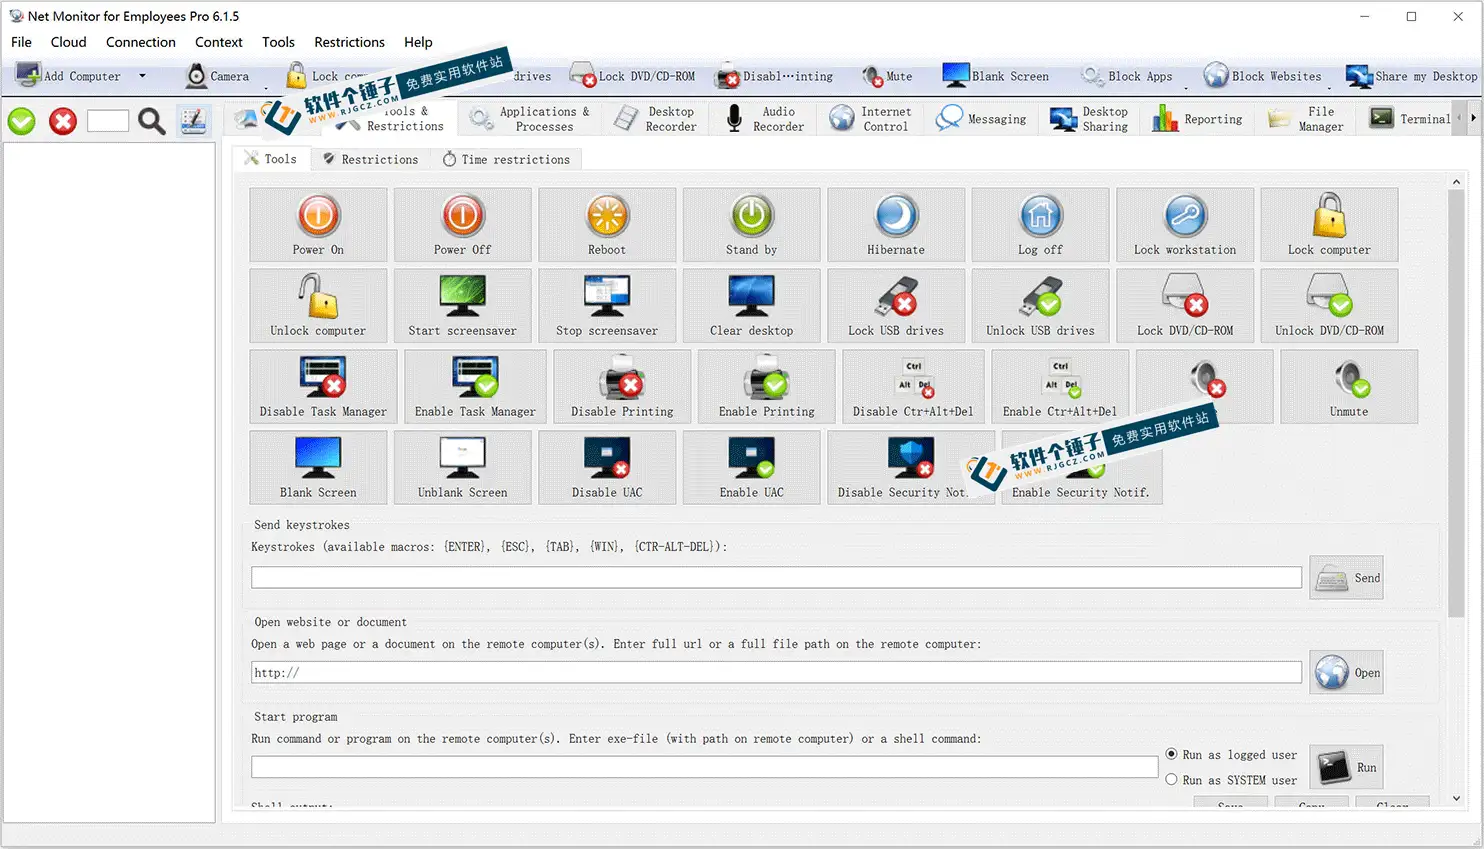Click the Camera toolbar button
This screenshot has height=849, width=1484.
tap(218, 76)
